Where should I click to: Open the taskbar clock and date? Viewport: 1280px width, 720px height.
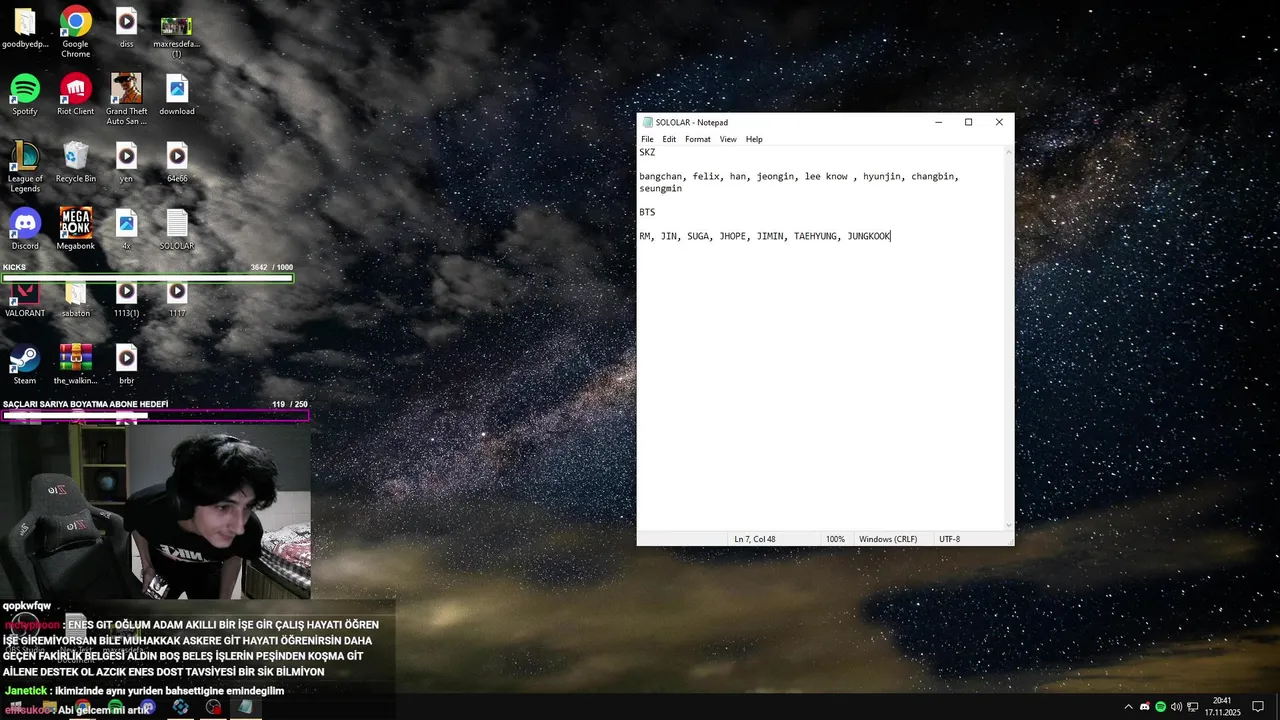(x=1221, y=707)
